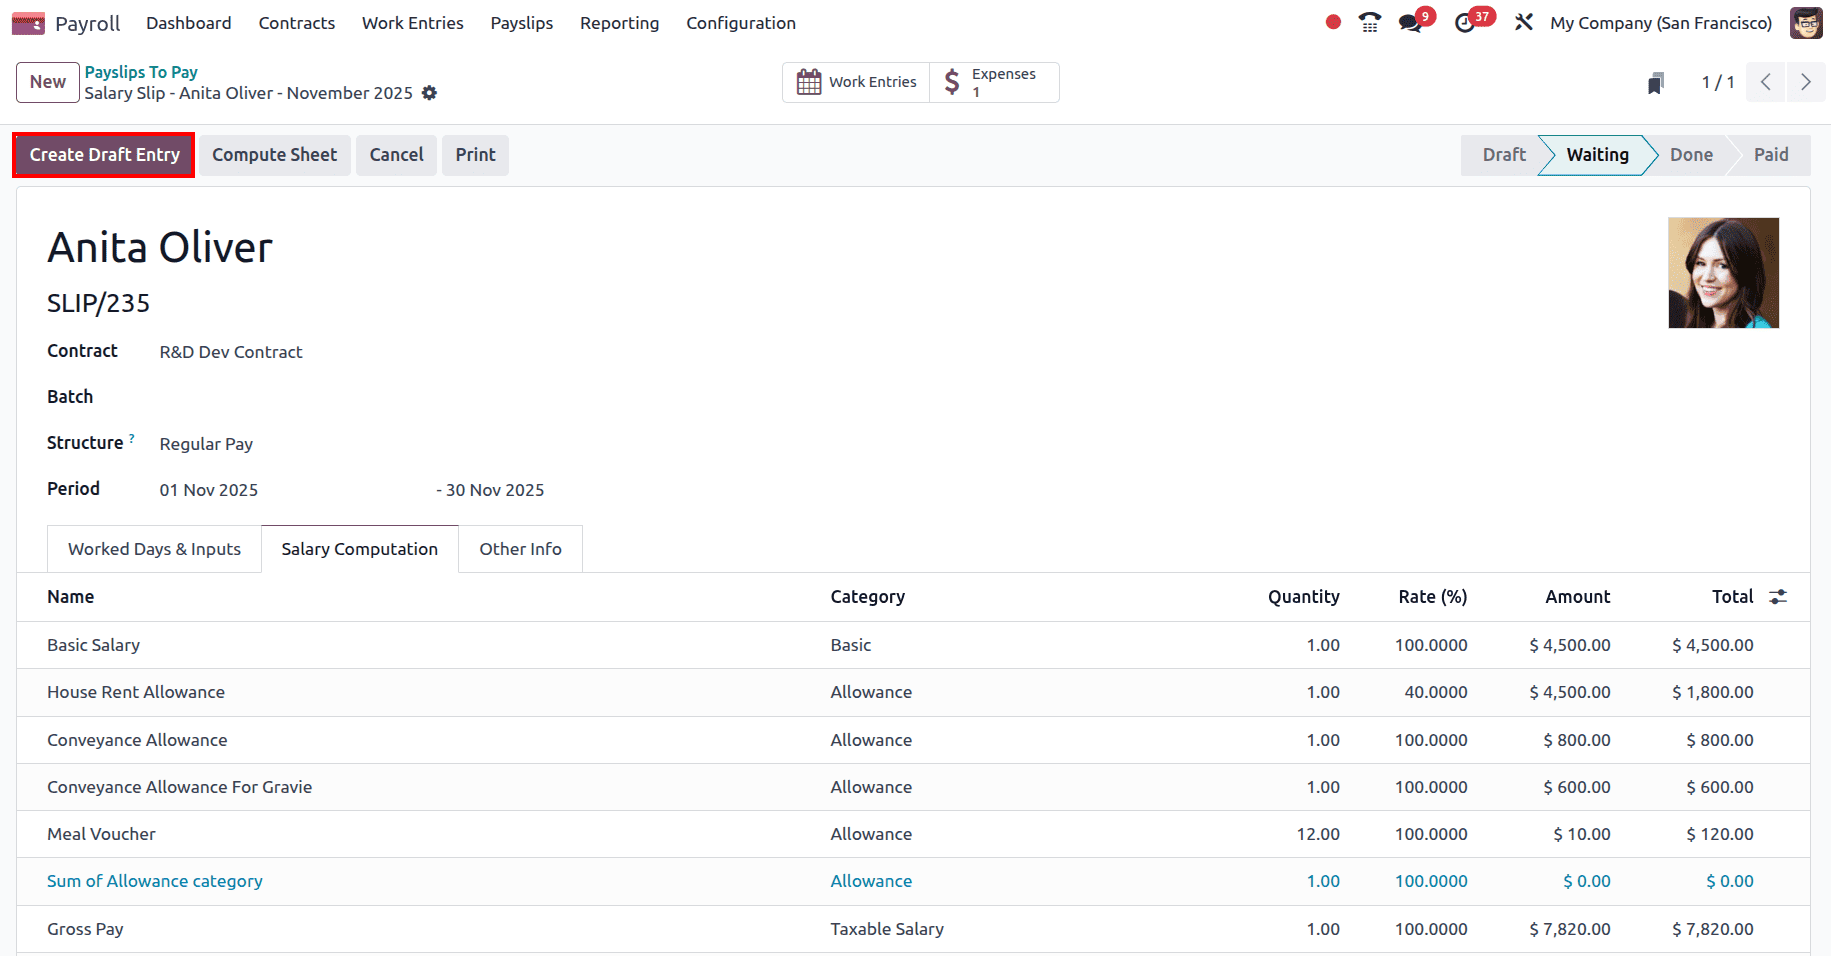The image size is (1831, 956).
Task: Open Work Entries via the calendar smart button
Action: point(856,81)
